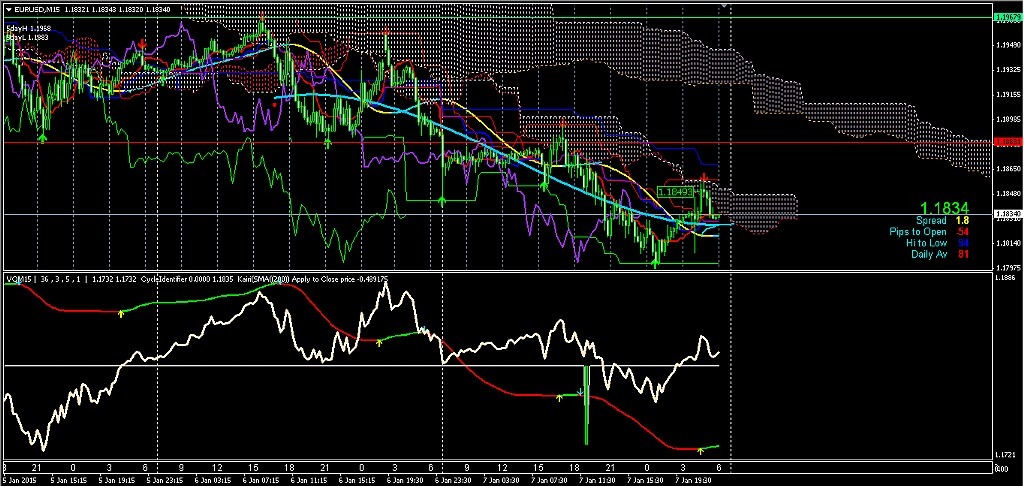
Task: Click the white 1.18340 current price tag
Action: 1006,214
